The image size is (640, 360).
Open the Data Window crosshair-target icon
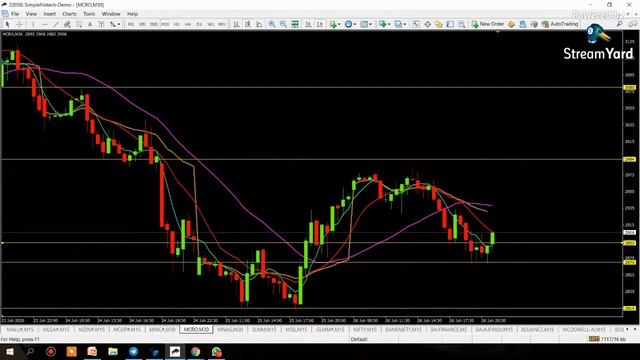(x=427, y=24)
